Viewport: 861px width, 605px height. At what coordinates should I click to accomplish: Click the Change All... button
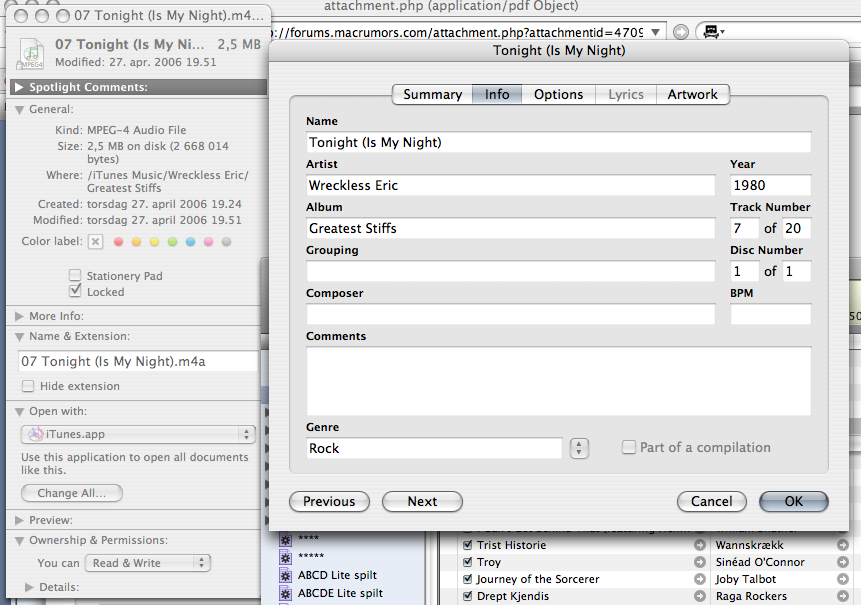point(72,493)
